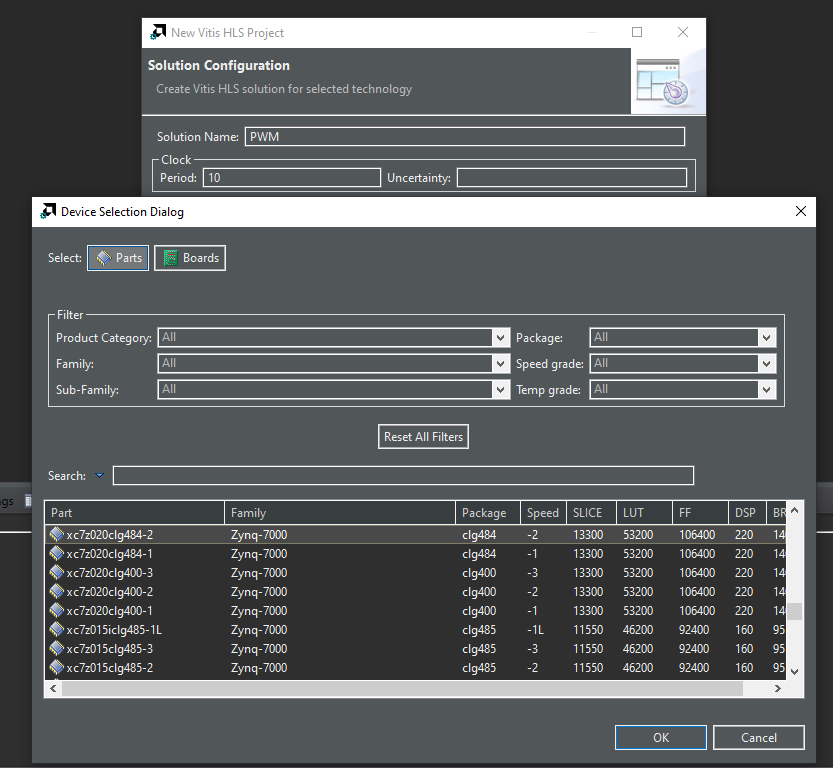Click the horizontal scrollbar left arrow

coord(53,688)
